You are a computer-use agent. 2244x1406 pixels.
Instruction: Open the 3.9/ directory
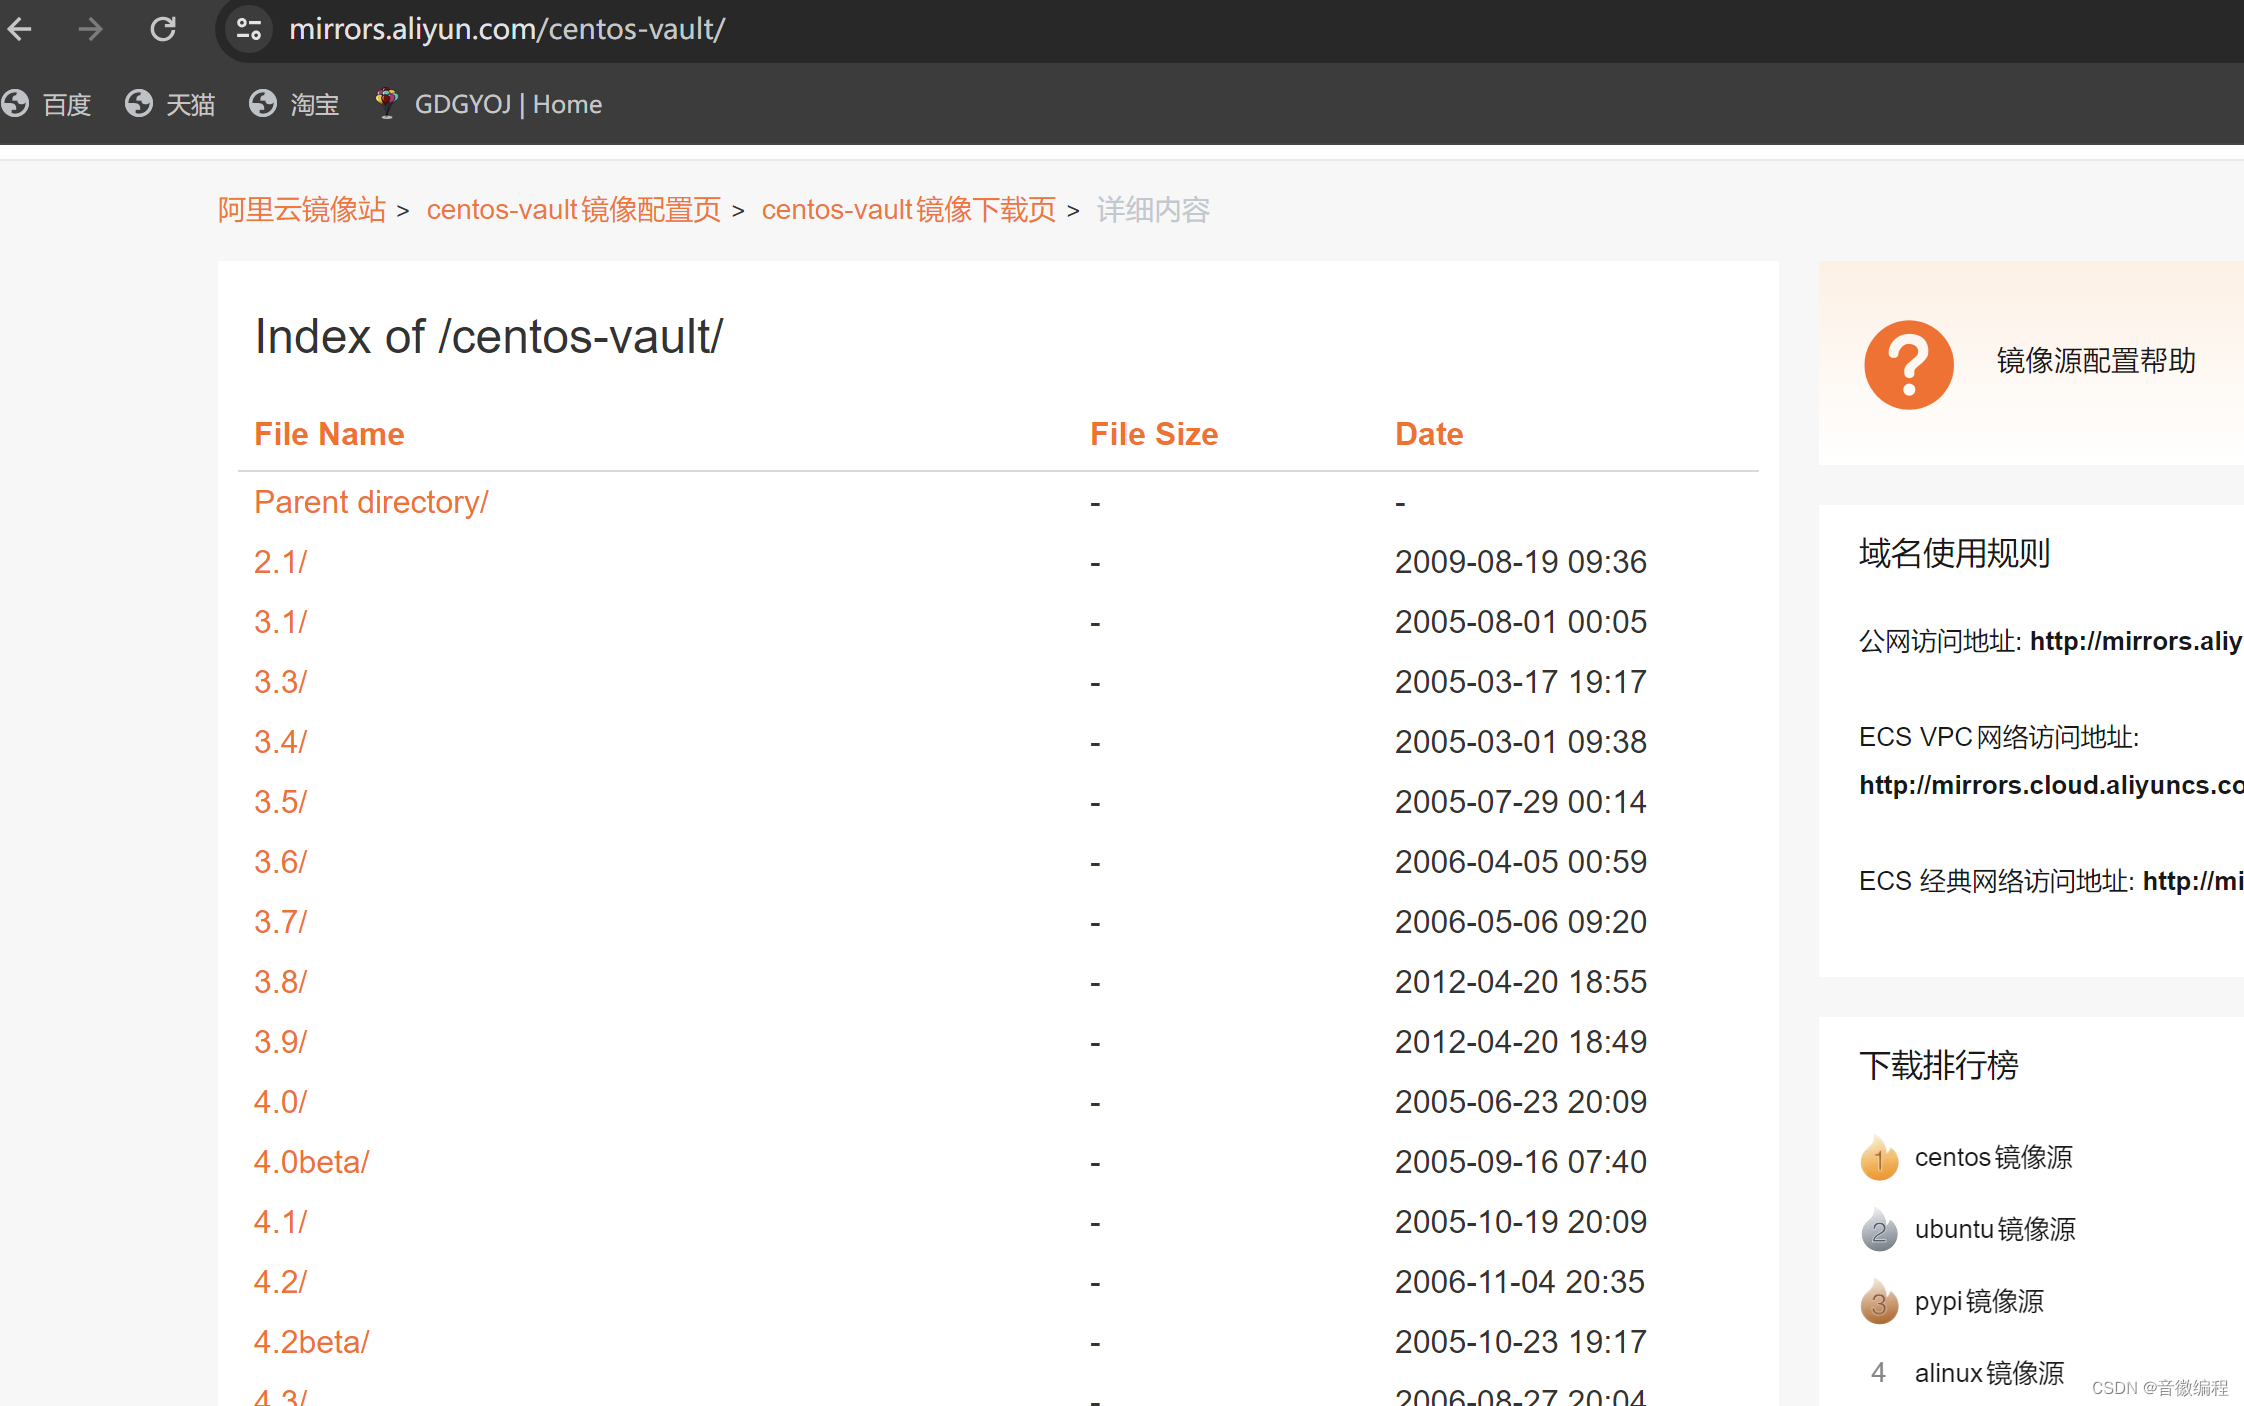[x=280, y=1042]
